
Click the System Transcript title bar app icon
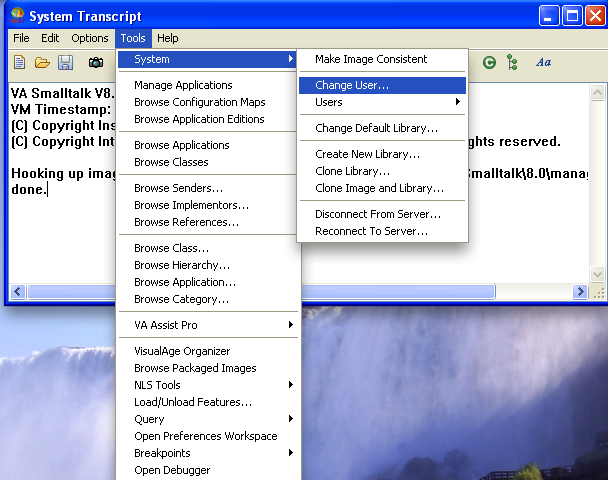(x=17, y=16)
